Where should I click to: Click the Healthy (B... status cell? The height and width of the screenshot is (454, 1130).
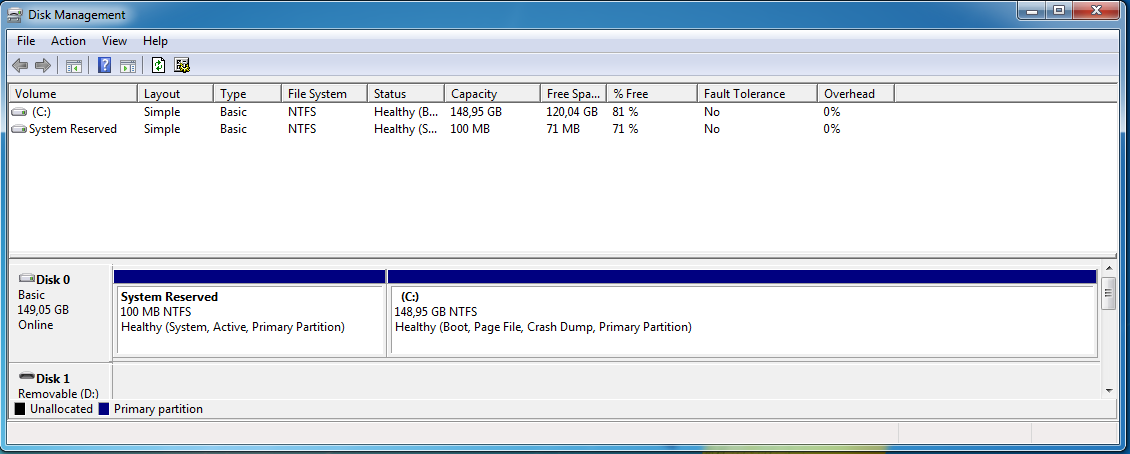(x=405, y=112)
